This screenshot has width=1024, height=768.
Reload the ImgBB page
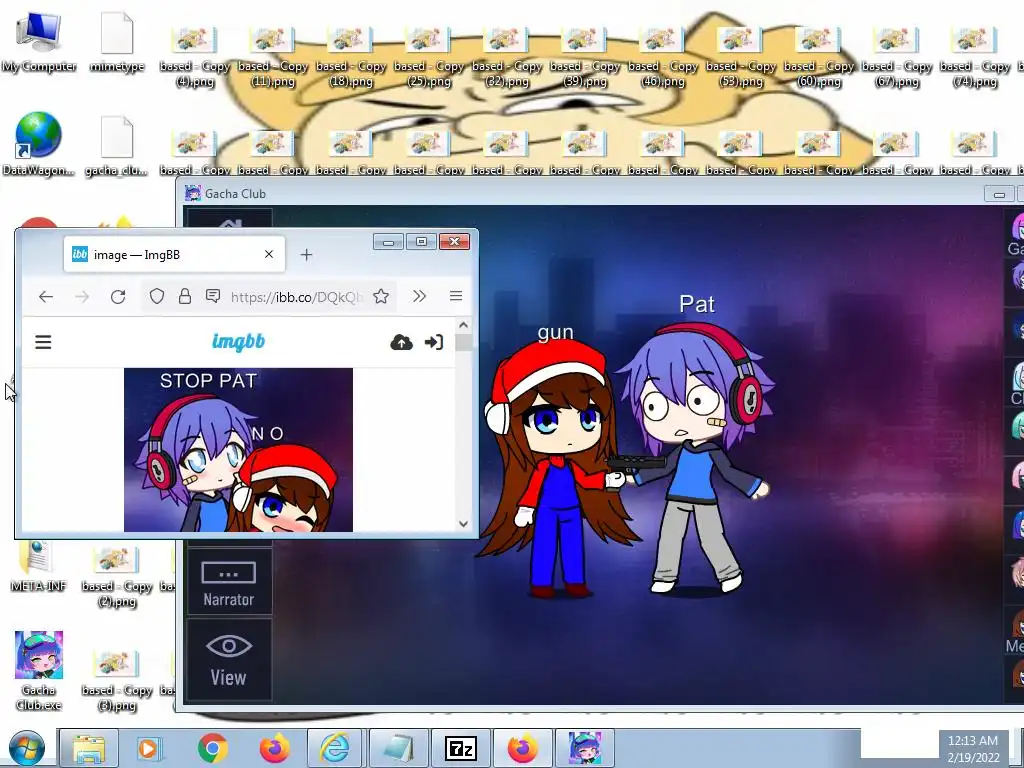[x=118, y=296]
